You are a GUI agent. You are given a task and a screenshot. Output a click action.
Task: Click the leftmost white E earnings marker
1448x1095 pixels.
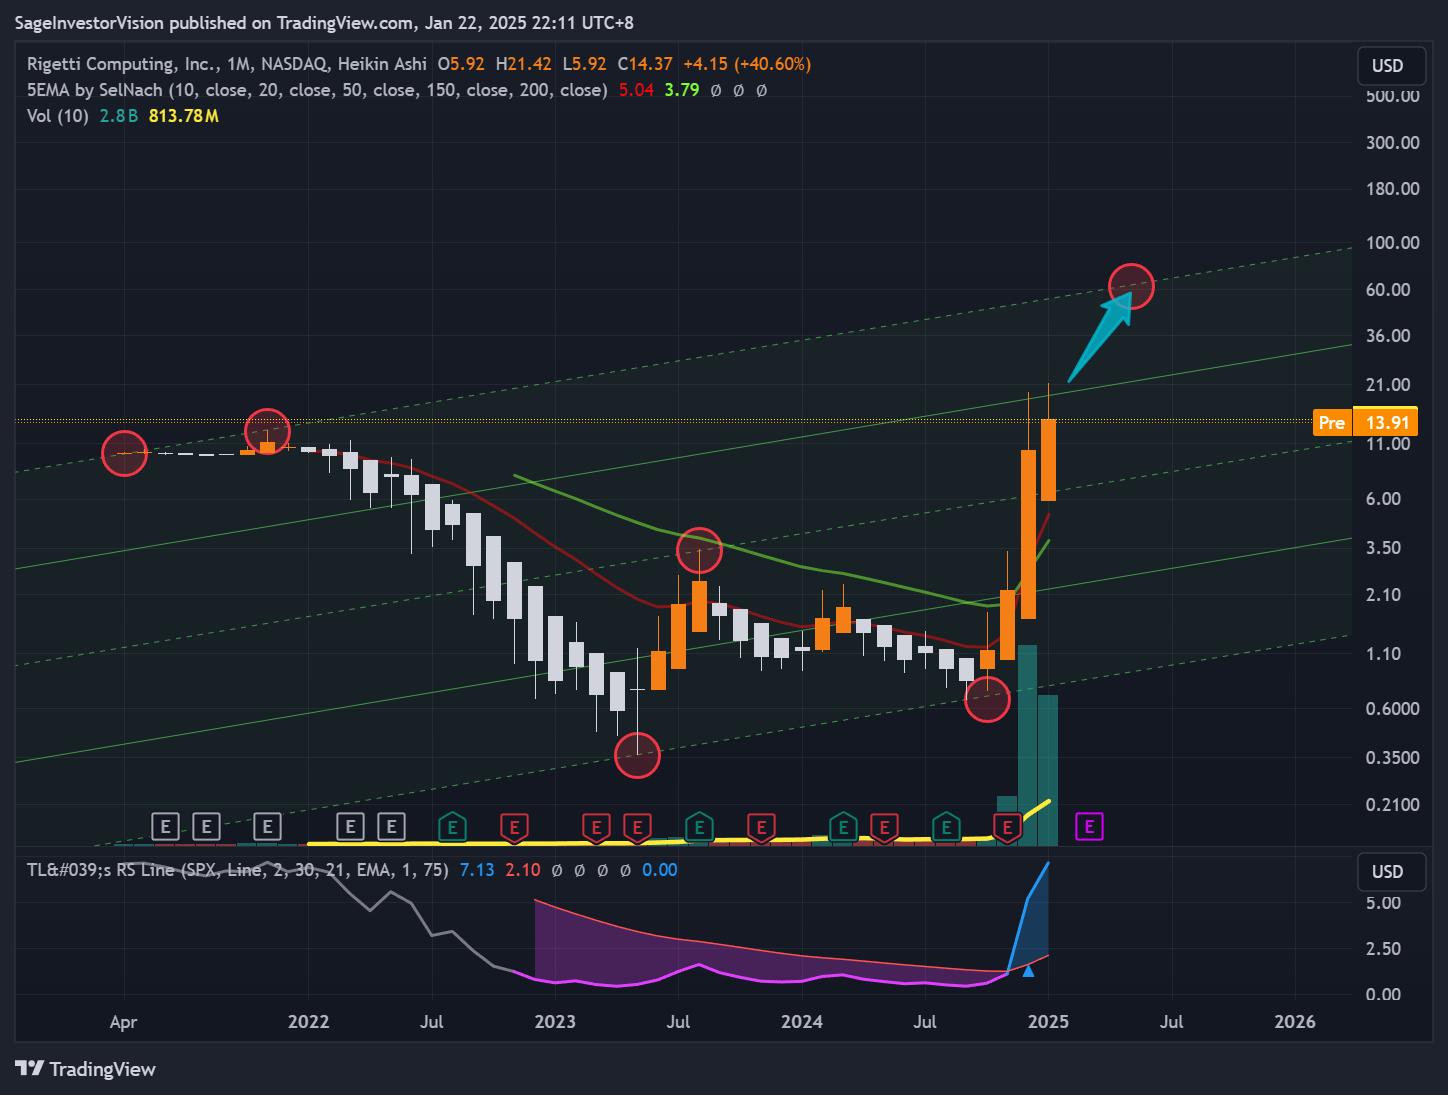[x=165, y=827]
